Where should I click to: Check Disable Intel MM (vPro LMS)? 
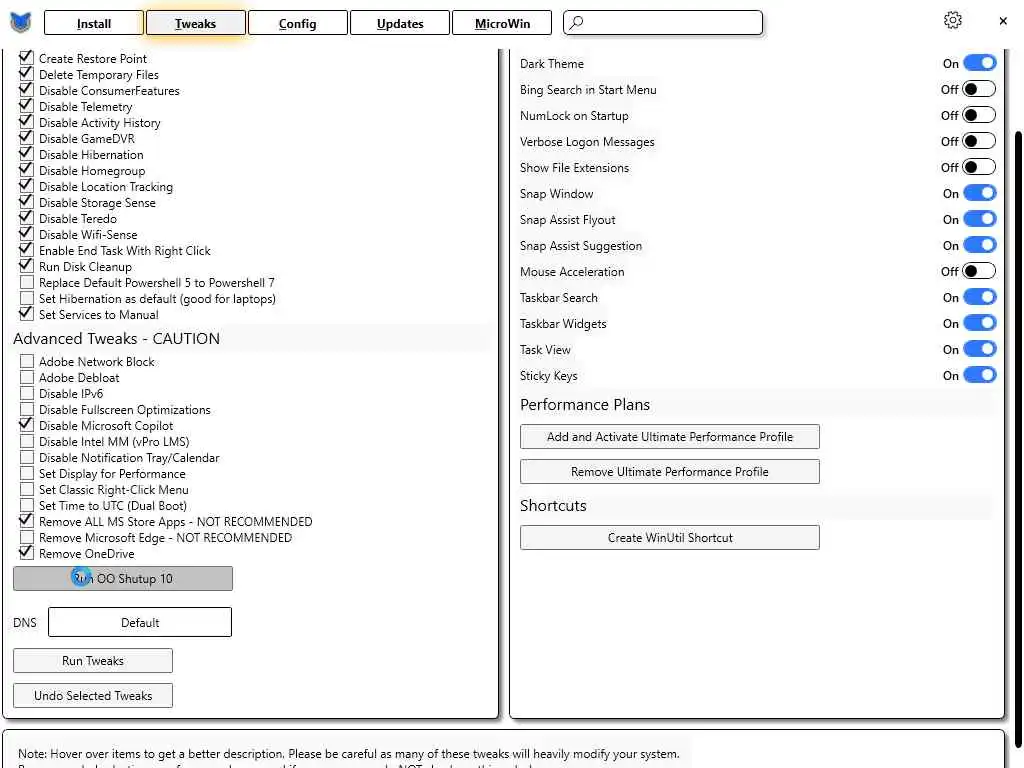coord(26,441)
